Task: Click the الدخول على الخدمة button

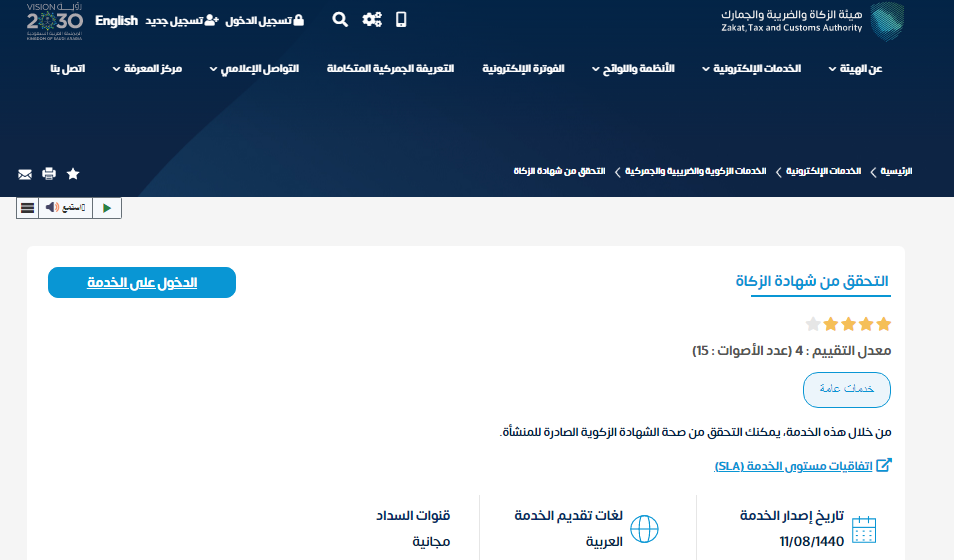Action: point(142,283)
